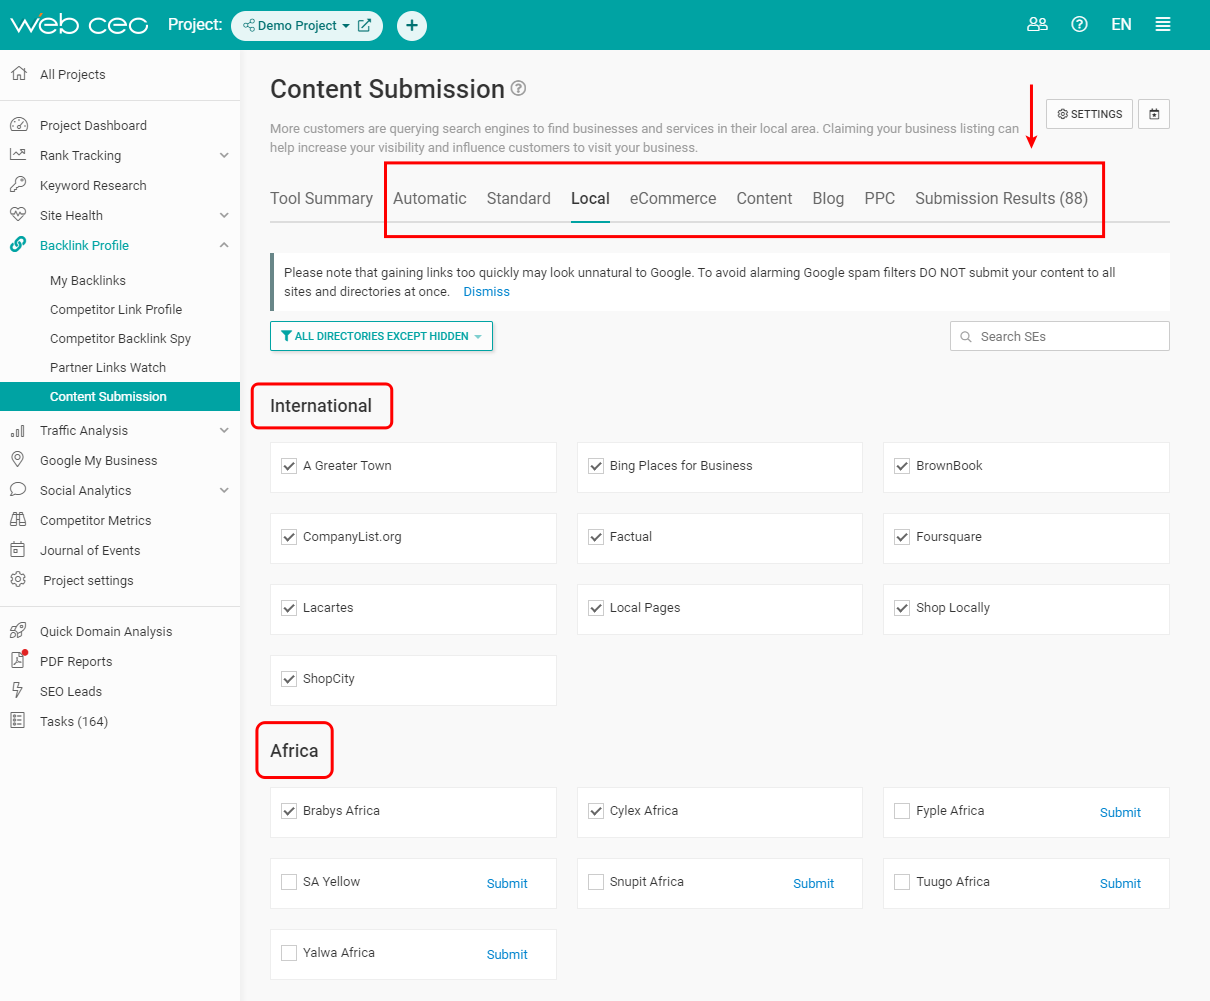Click the Journal of Events calendar icon

pos(18,550)
